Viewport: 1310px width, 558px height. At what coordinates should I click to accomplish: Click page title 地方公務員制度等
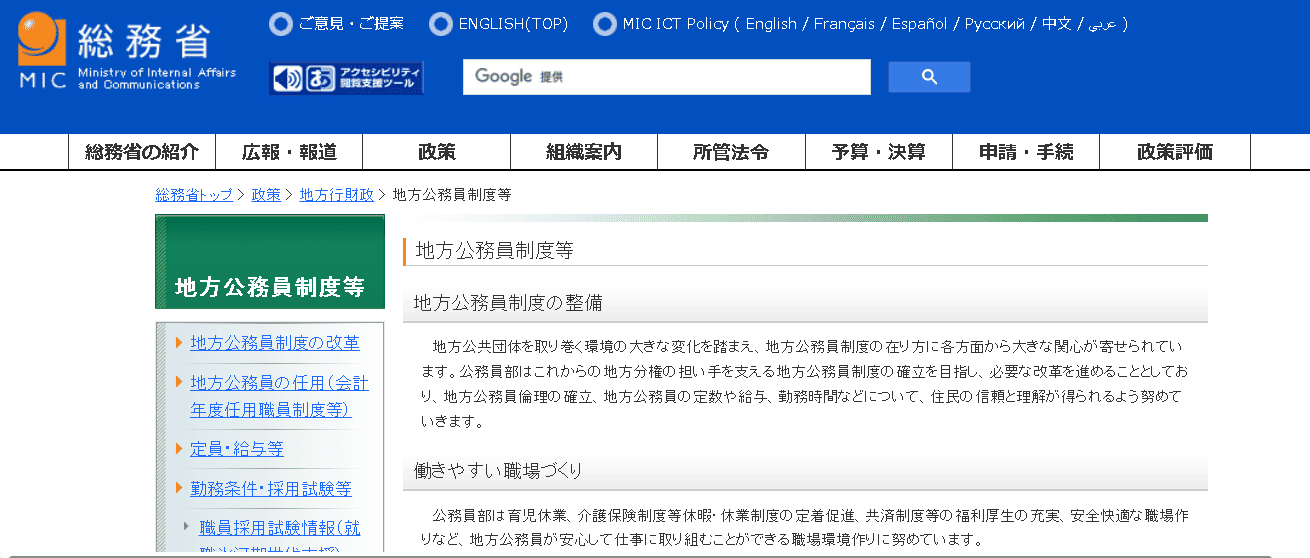point(494,250)
